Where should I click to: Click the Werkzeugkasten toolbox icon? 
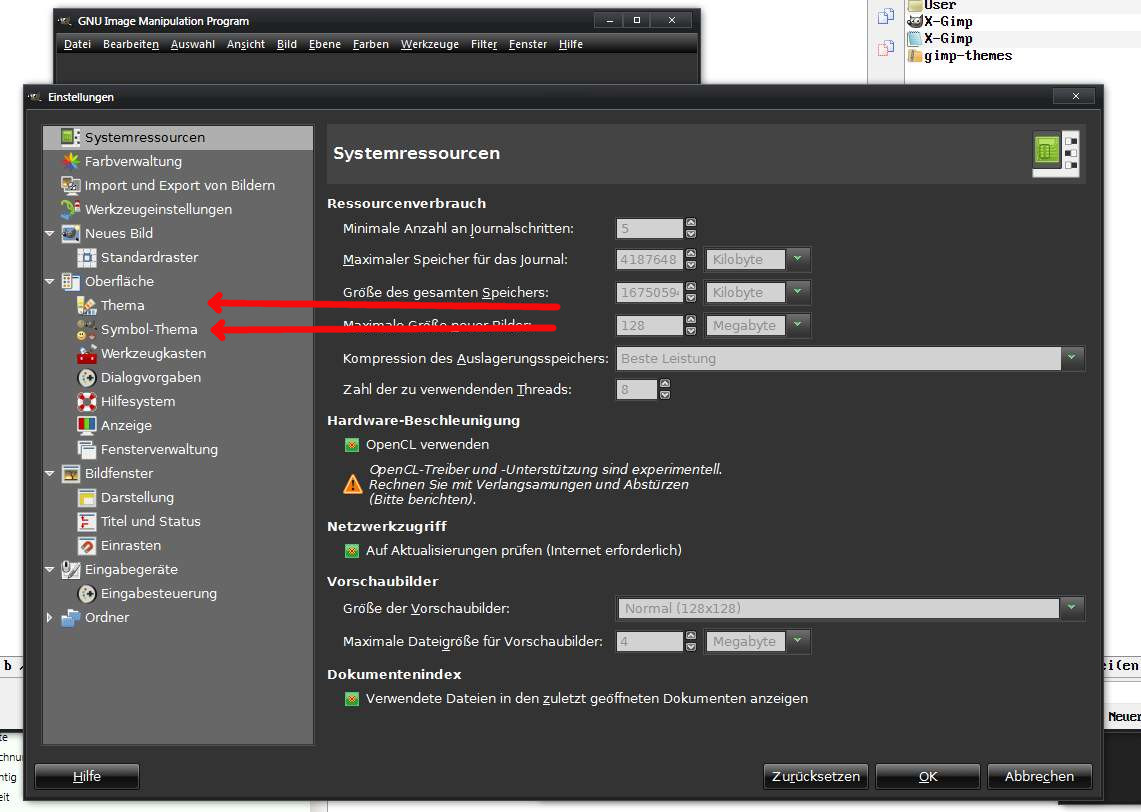coord(87,354)
